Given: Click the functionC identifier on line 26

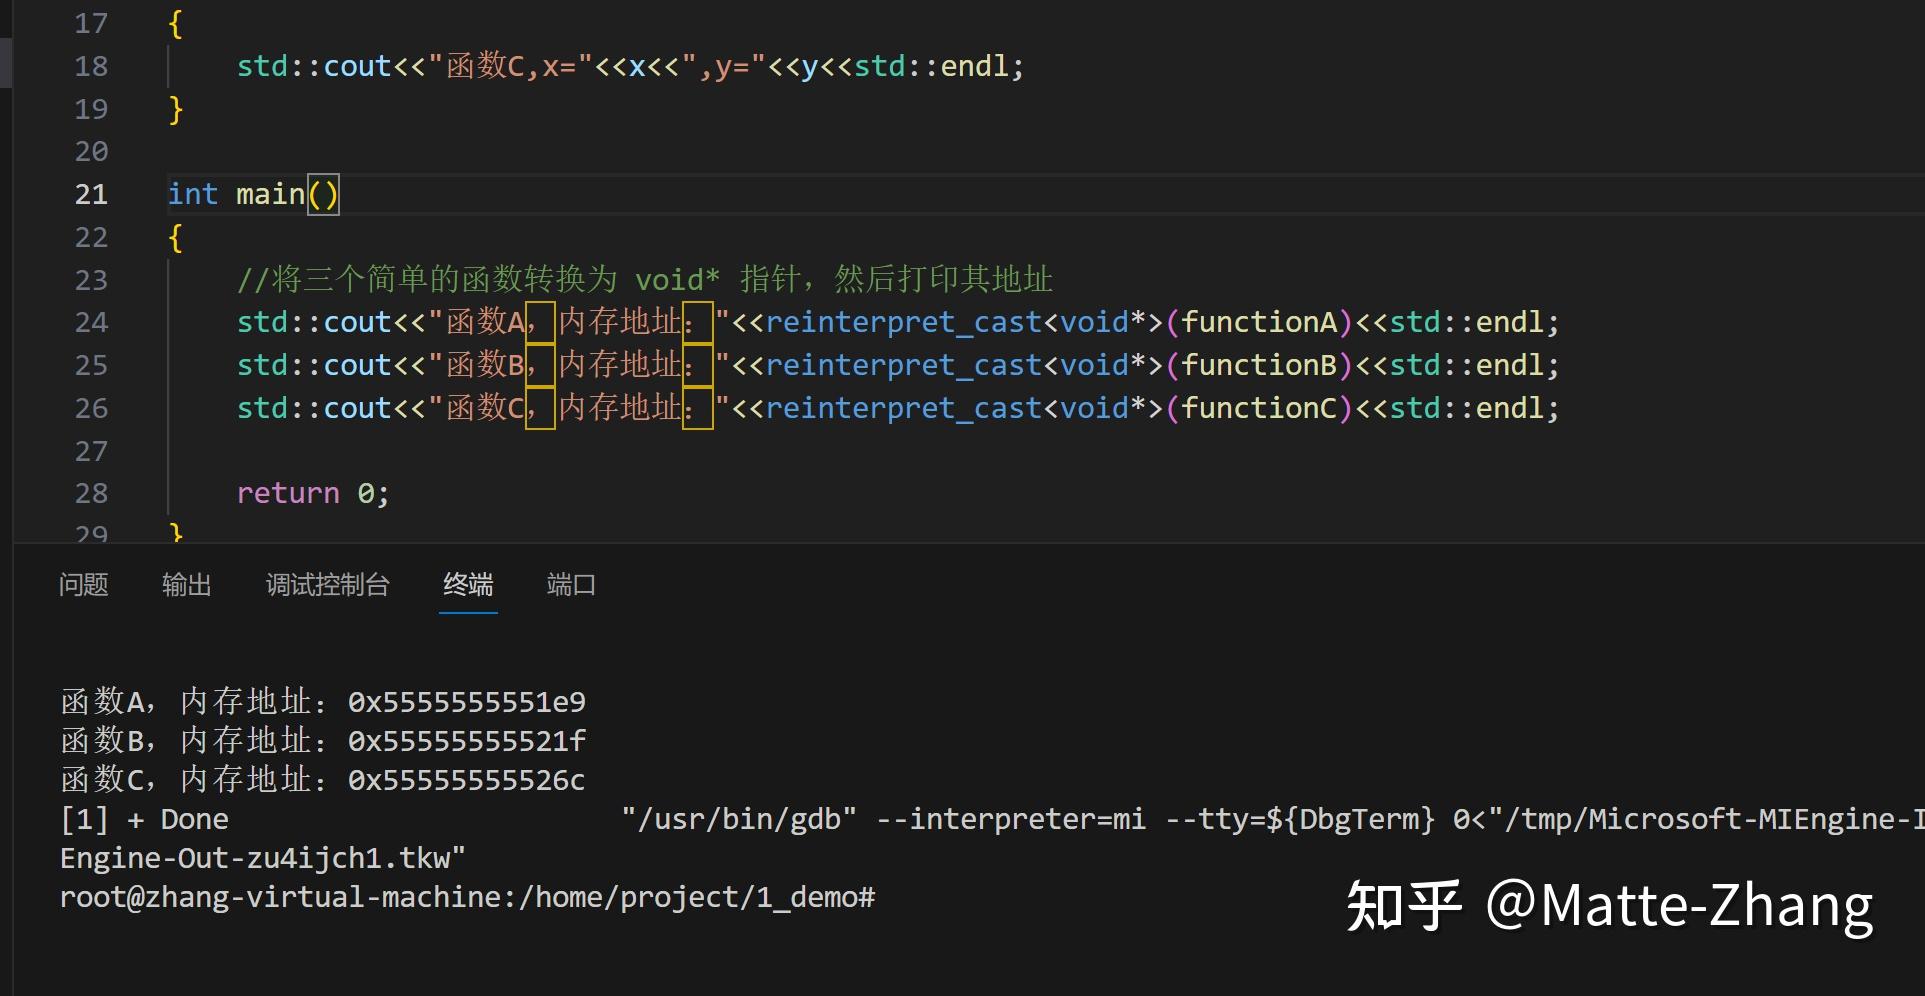Looking at the screenshot, I should click(x=1256, y=407).
